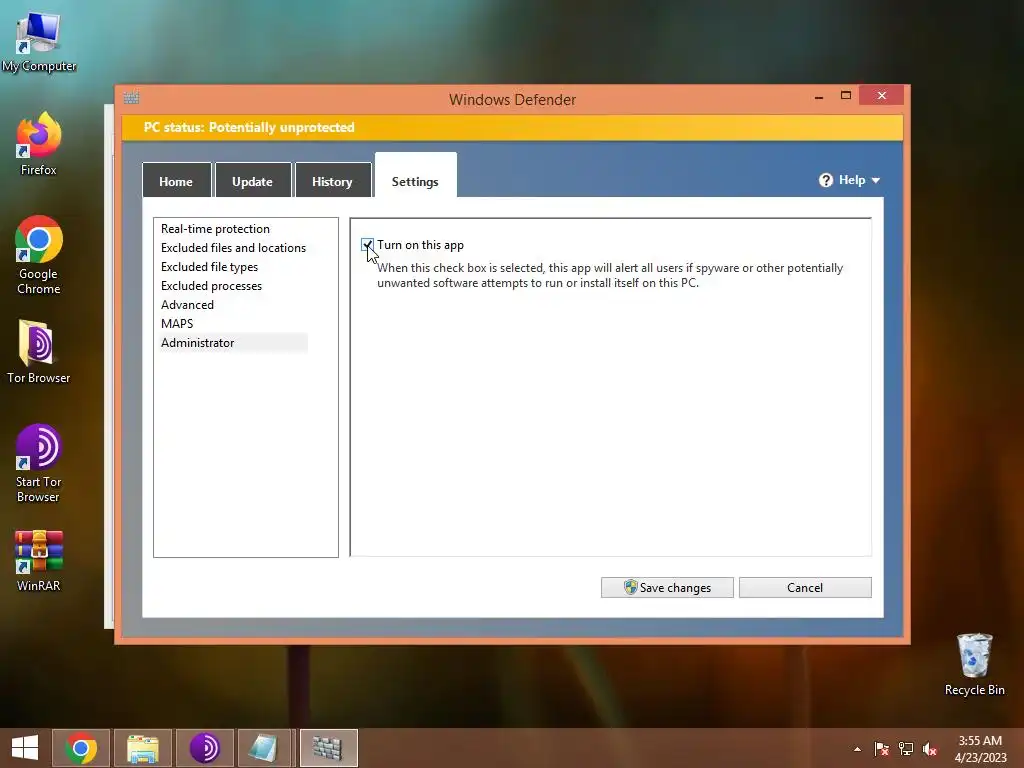
Task: Open the Tor Browser folder icon
Action: tap(39, 351)
